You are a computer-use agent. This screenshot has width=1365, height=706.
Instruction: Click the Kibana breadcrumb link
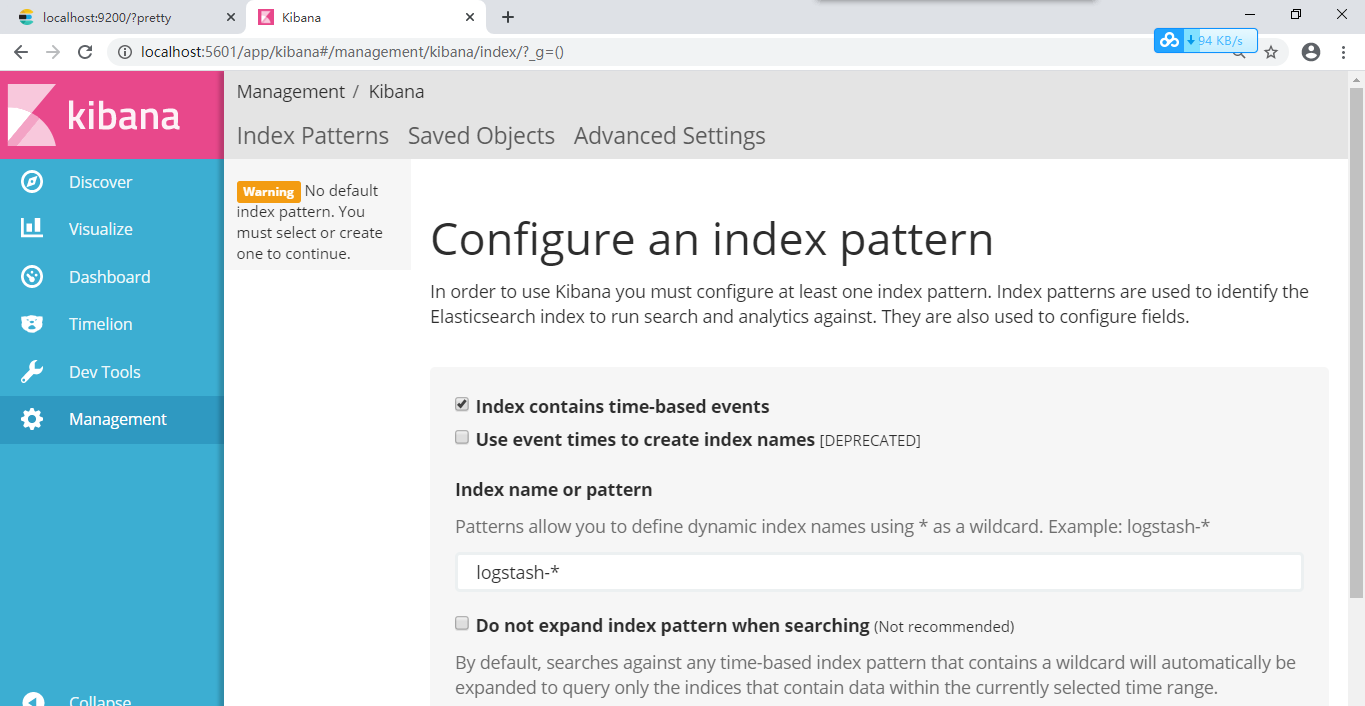tap(396, 92)
